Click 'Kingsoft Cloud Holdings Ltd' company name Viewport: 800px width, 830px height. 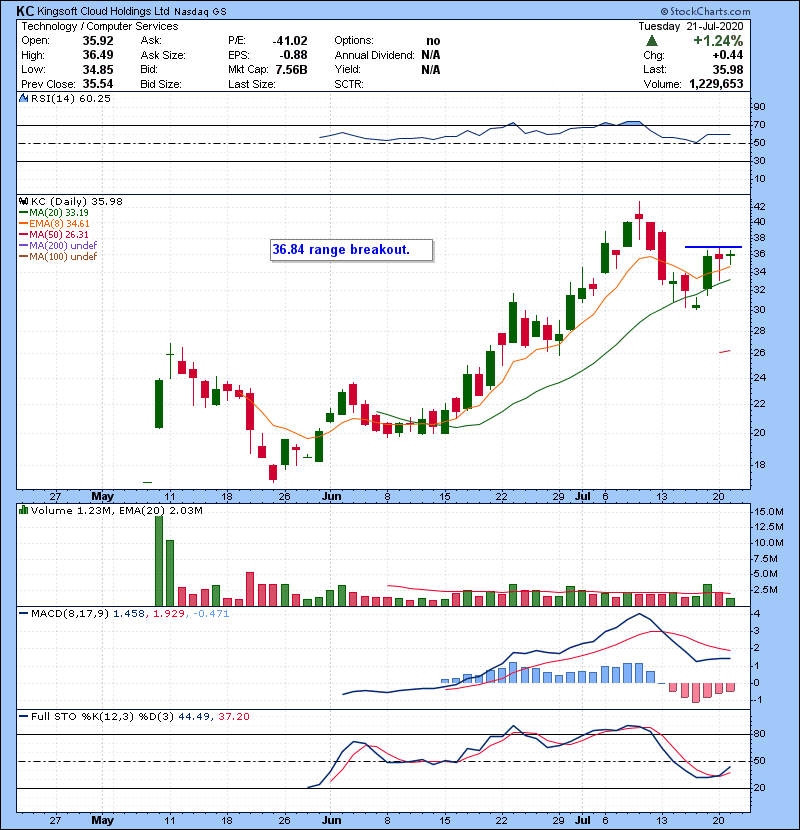pos(103,11)
